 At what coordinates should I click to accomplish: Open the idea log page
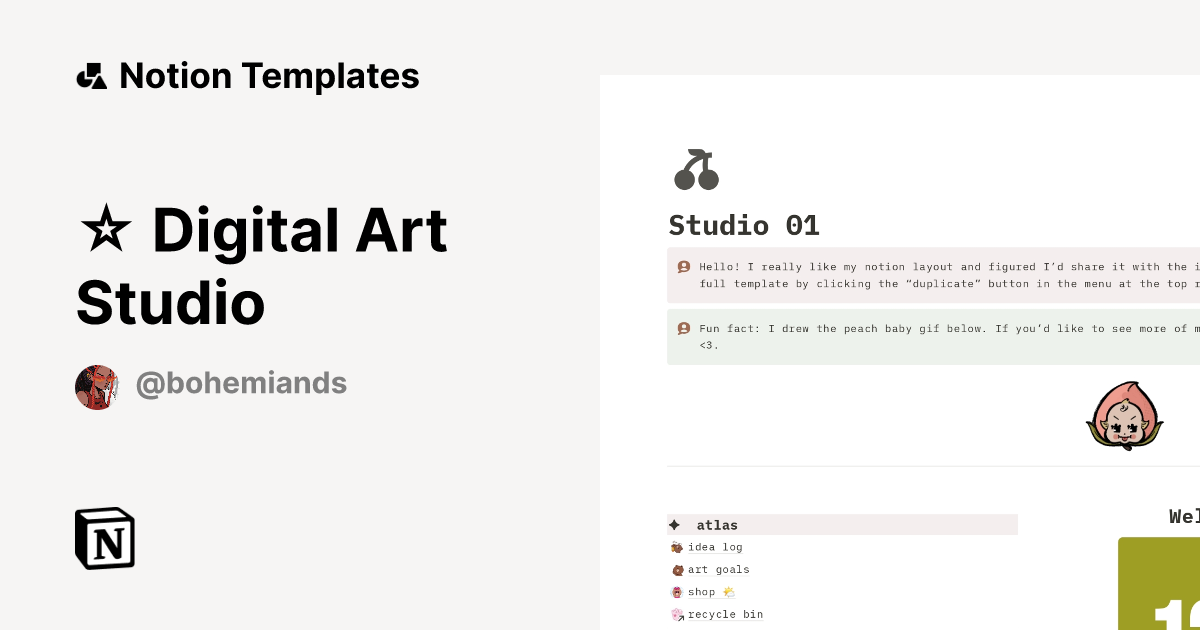(x=715, y=547)
